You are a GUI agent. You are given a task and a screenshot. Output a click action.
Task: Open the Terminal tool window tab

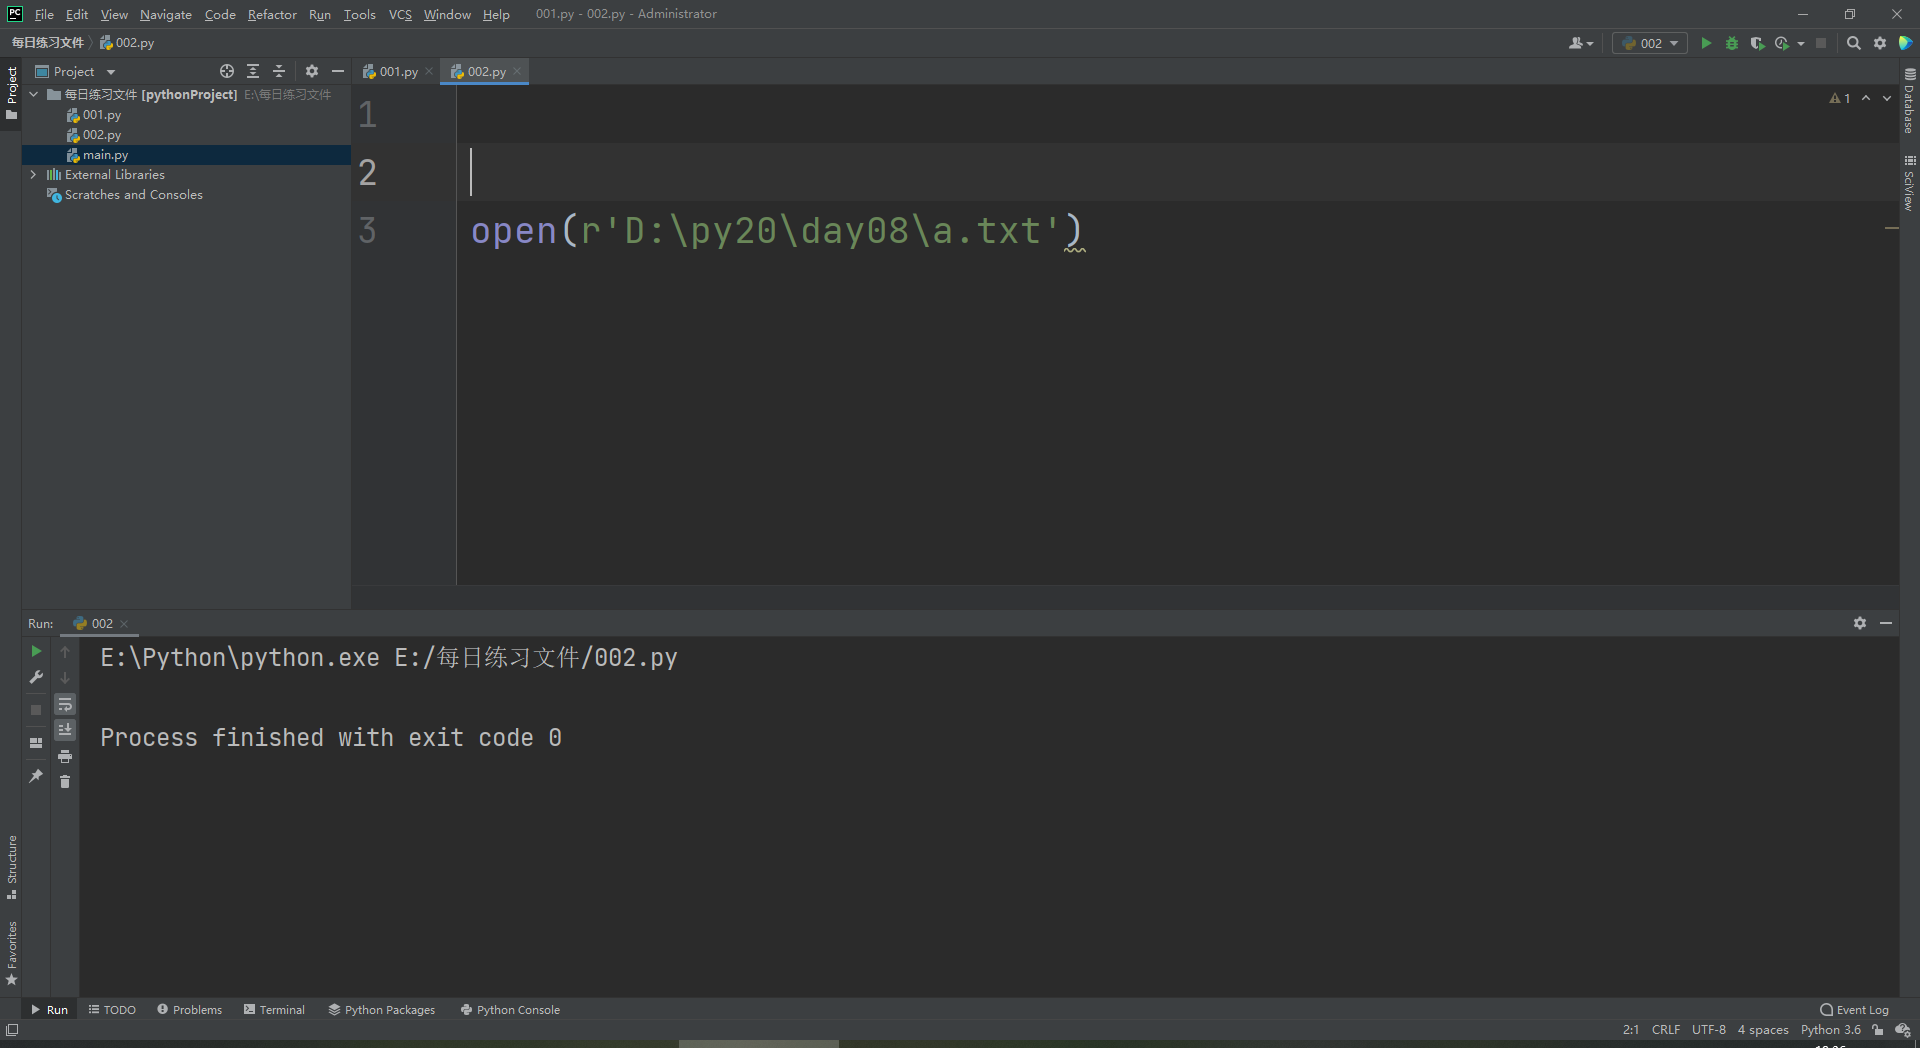pyautogui.click(x=275, y=1010)
